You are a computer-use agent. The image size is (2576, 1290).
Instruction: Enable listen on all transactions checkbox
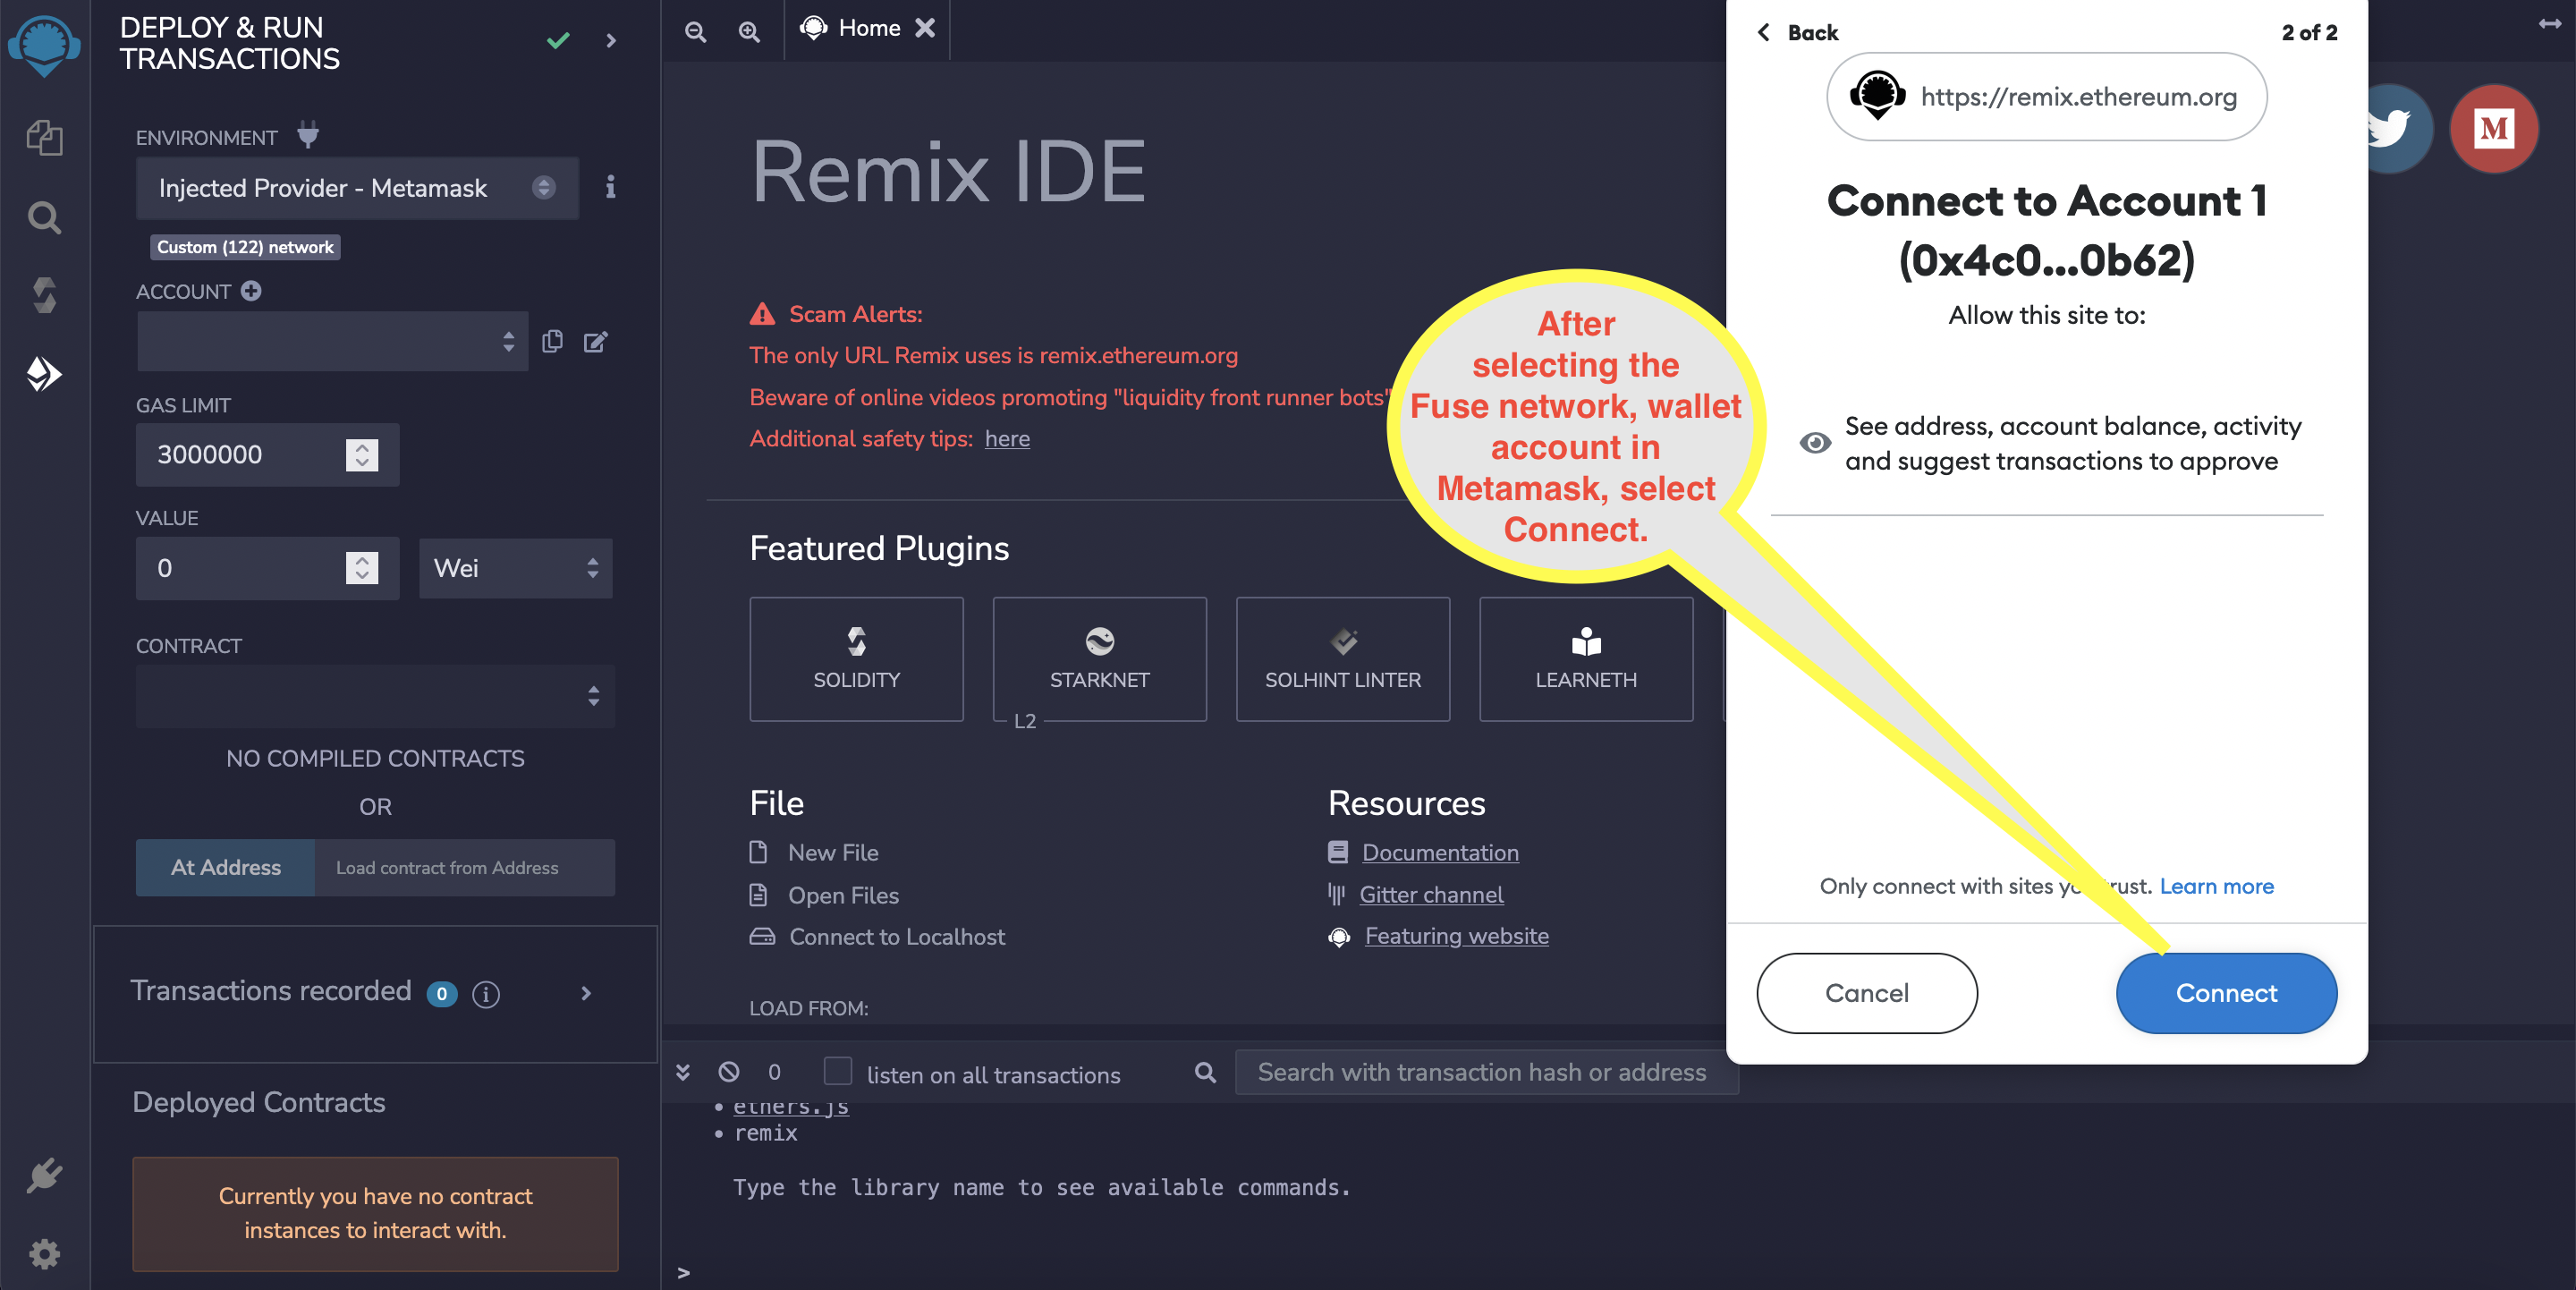837,1072
